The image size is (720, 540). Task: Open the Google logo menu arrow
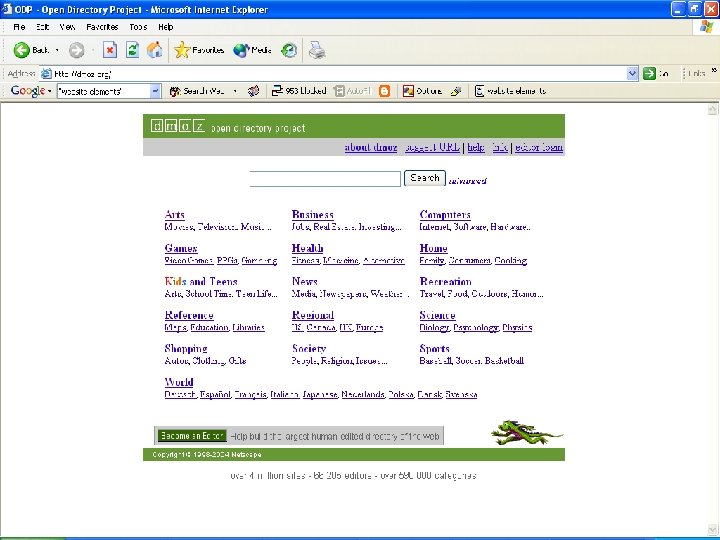[49, 91]
